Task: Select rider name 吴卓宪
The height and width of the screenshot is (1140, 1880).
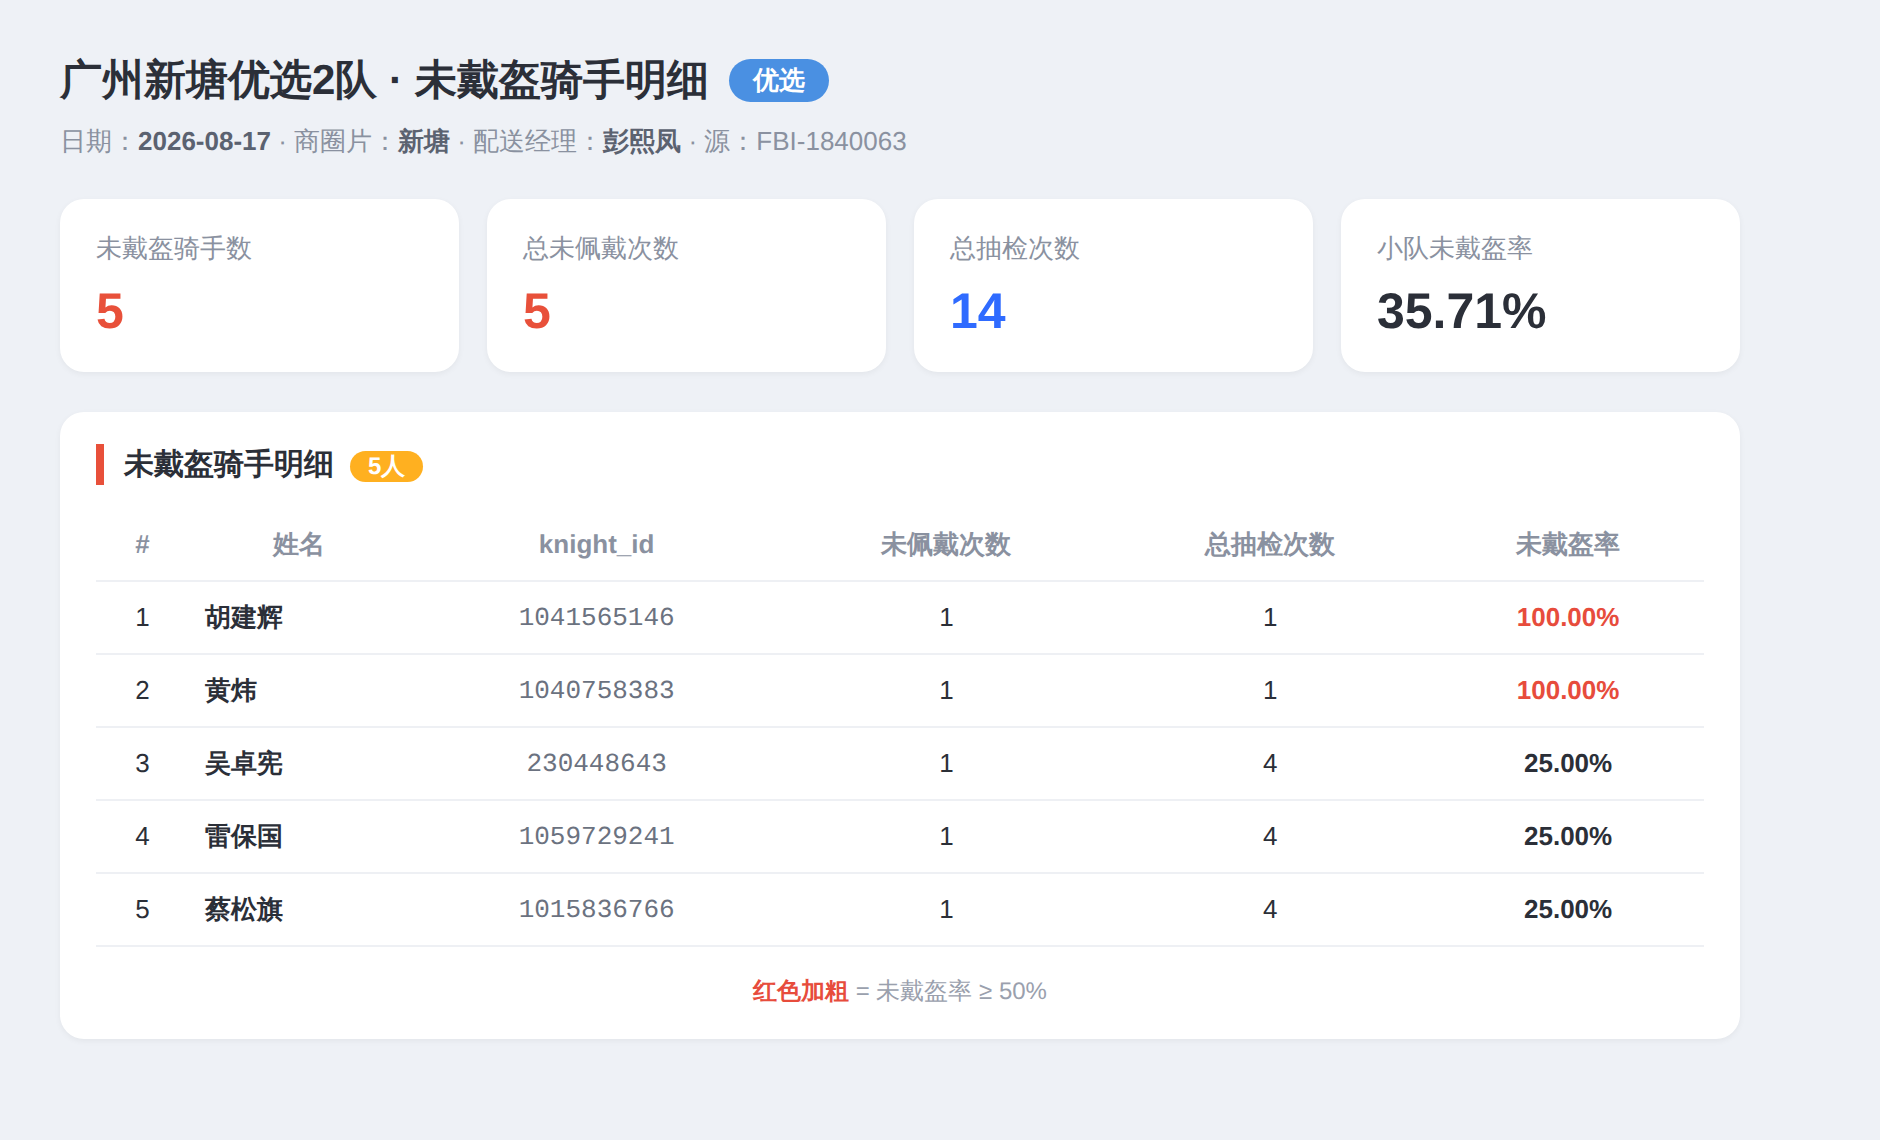Action: [244, 764]
